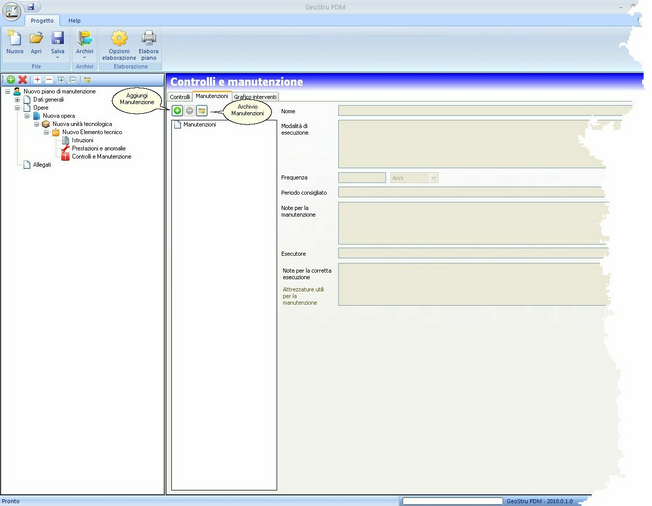Select Opere in the tree
The width and height of the screenshot is (652, 506).
[41, 108]
